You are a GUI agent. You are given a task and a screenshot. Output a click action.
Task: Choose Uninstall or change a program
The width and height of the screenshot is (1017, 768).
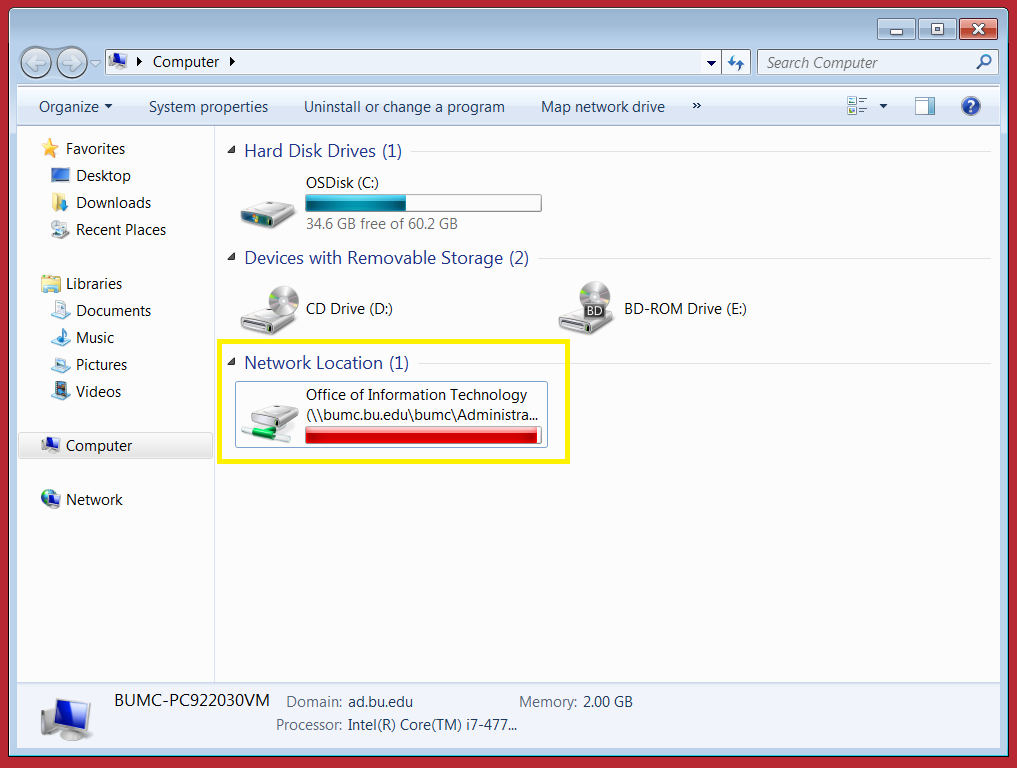point(404,106)
